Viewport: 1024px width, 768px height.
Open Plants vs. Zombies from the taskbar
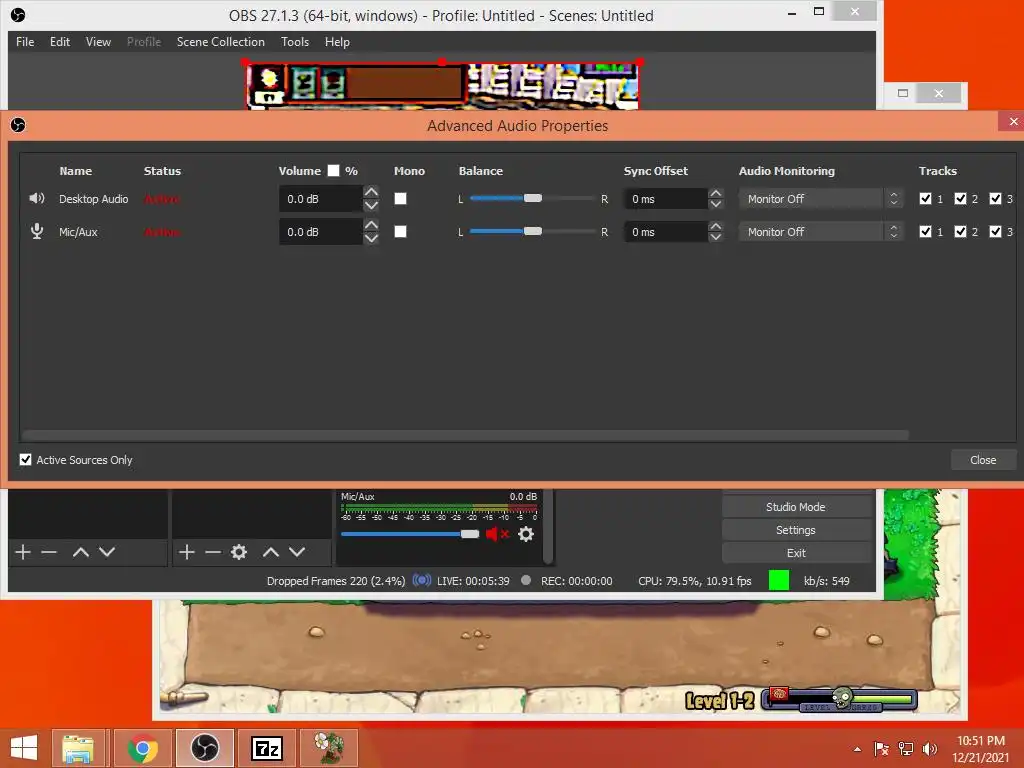click(329, 748)
